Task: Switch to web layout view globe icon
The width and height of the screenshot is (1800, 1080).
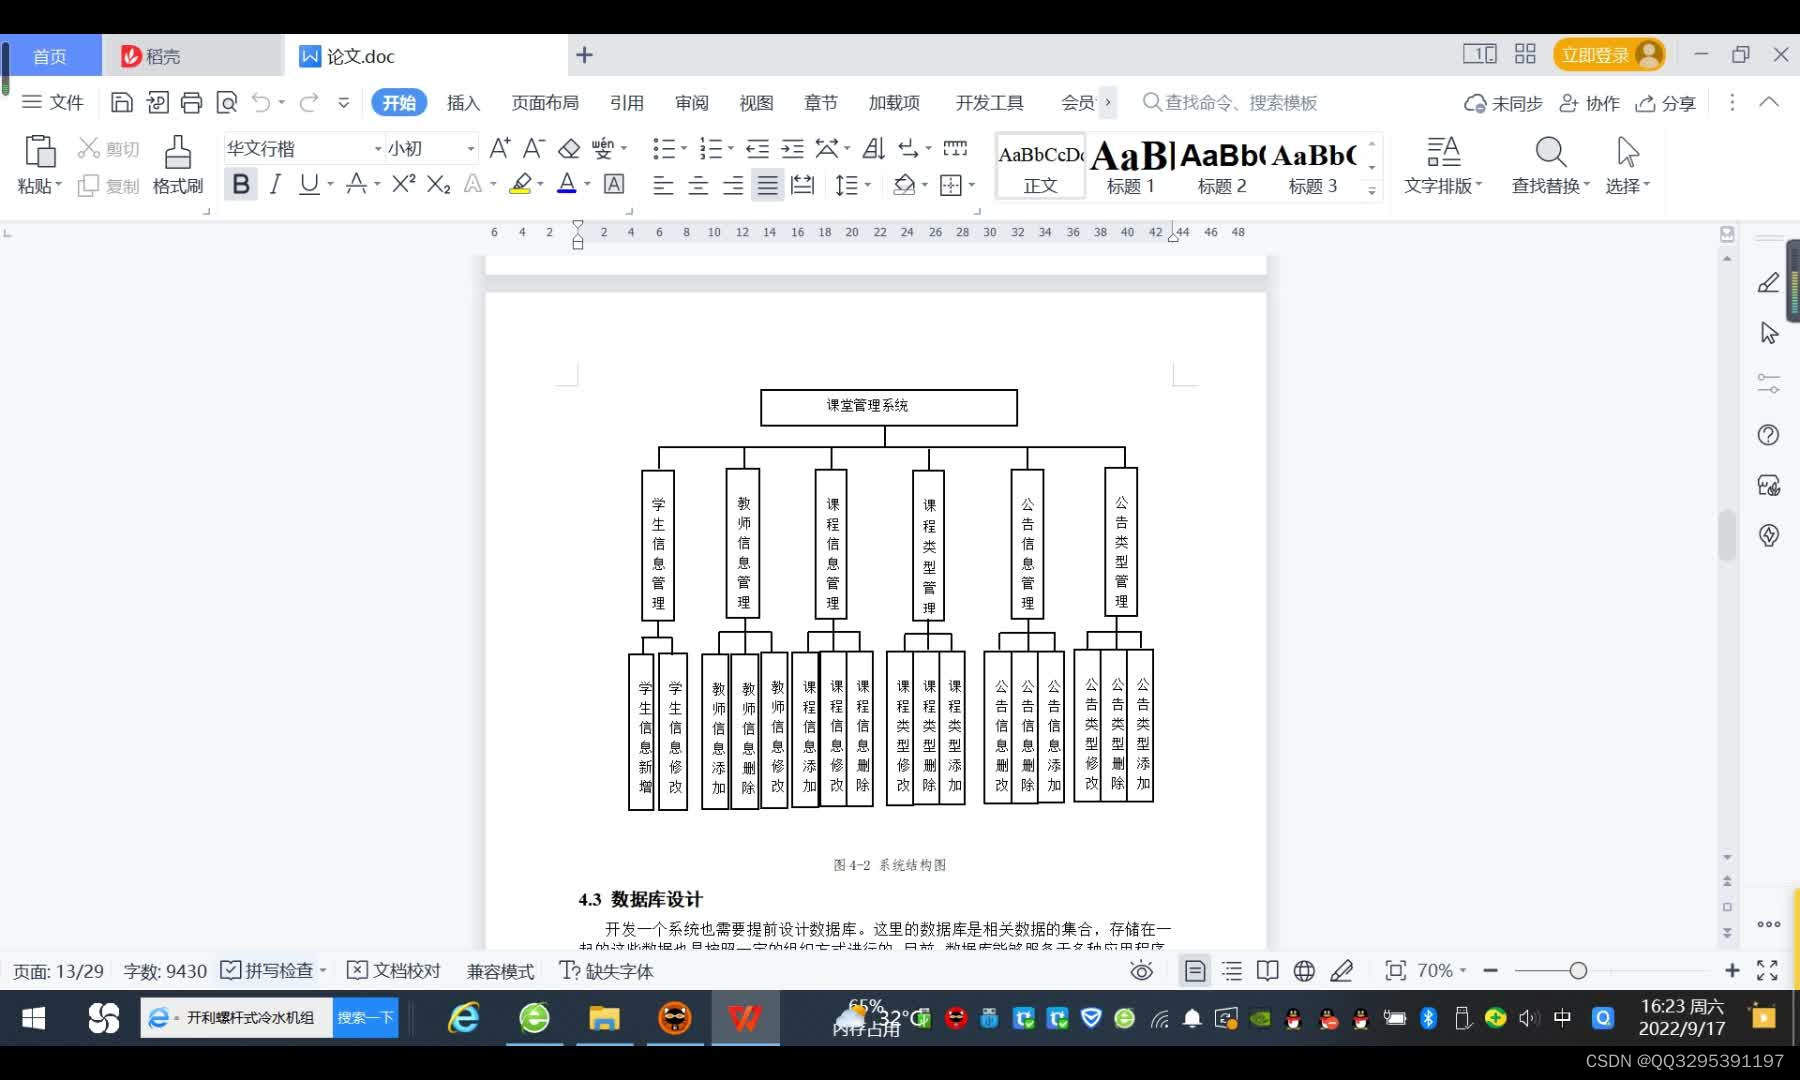Action: 1304,970
